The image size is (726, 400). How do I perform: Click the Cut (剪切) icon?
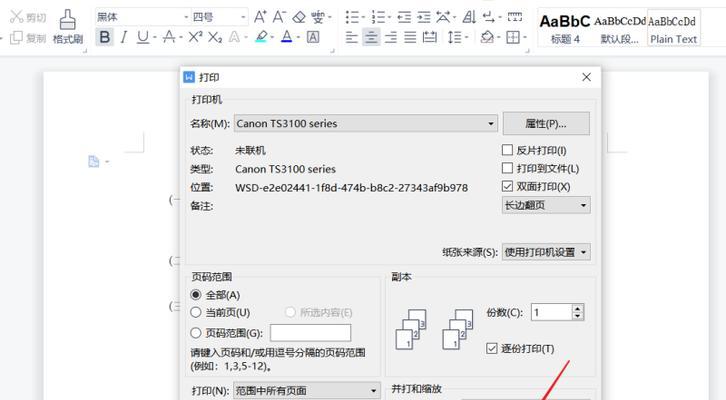click(17, 17)
